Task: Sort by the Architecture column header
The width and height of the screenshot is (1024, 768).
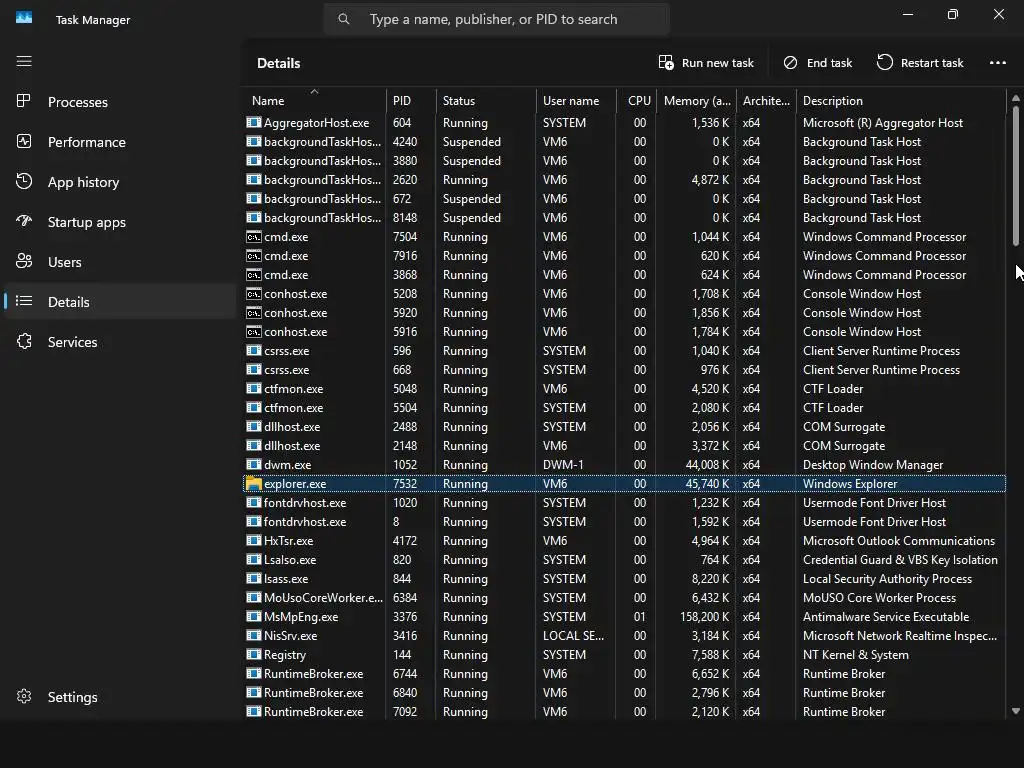Action: pyautogui.click(x=766, y=100)
